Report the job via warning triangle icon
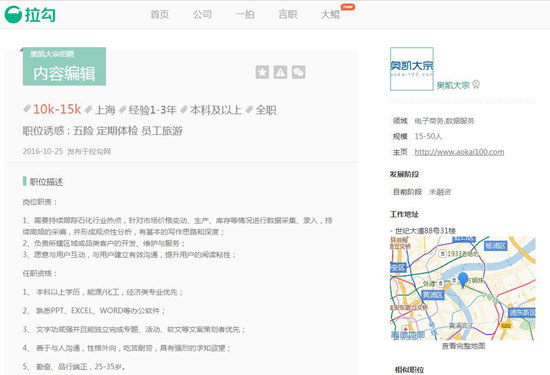550x375 pixels. pos(280,72)
